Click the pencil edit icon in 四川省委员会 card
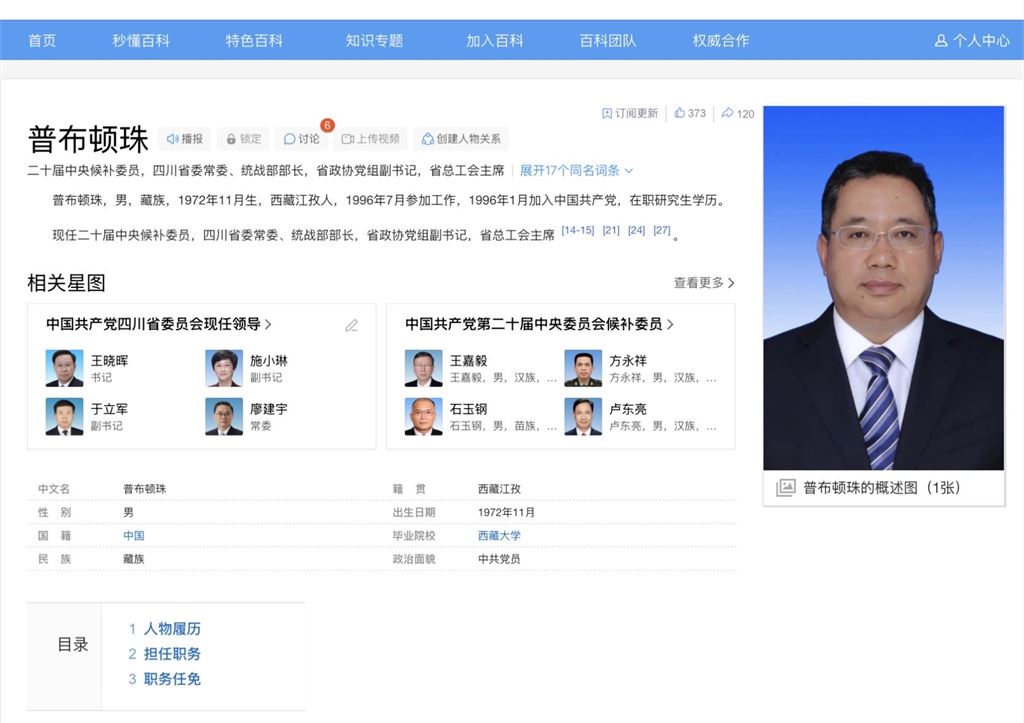Viewport: 1024px width, 723px height. (351, 325)
